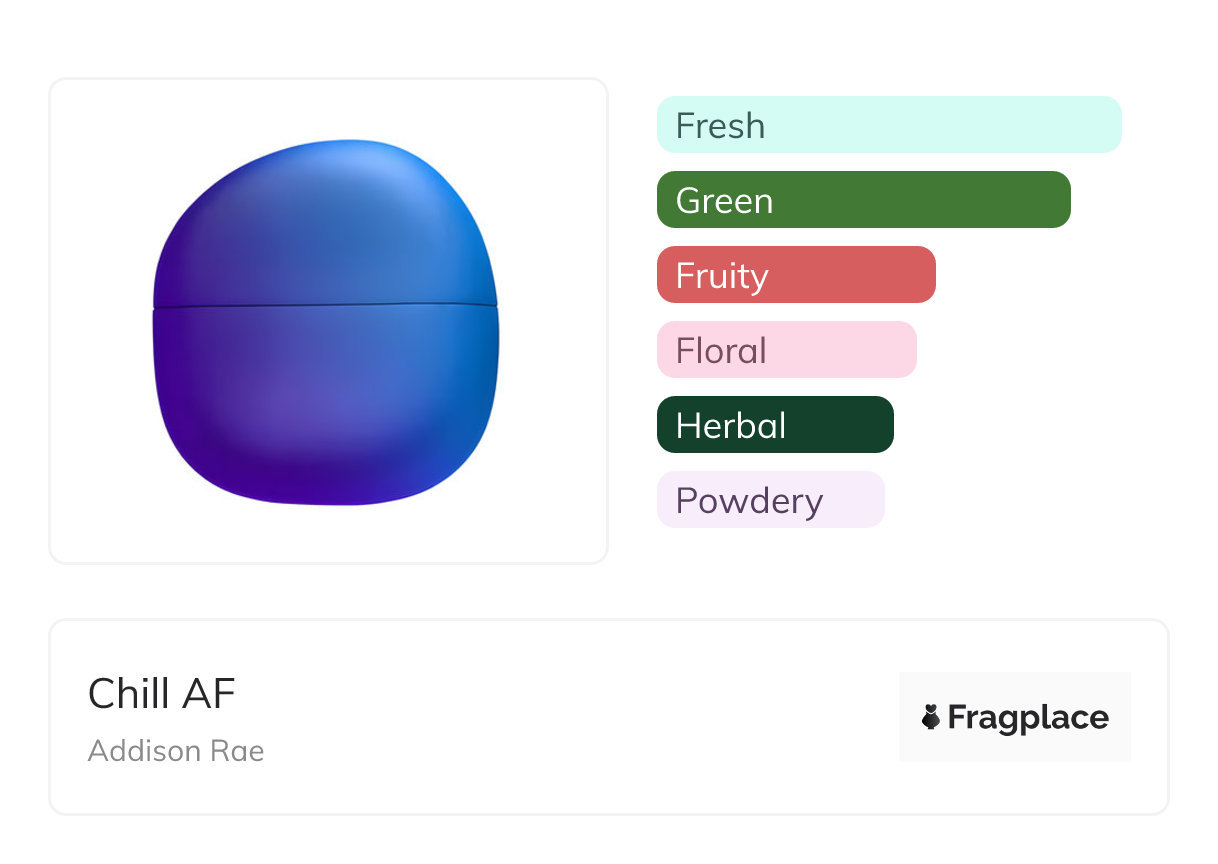Click the Addison Rae brand name
Image resolution: width=1218 pixels, height=864 pixels.
pyautogui.click(x=176, y=751)
